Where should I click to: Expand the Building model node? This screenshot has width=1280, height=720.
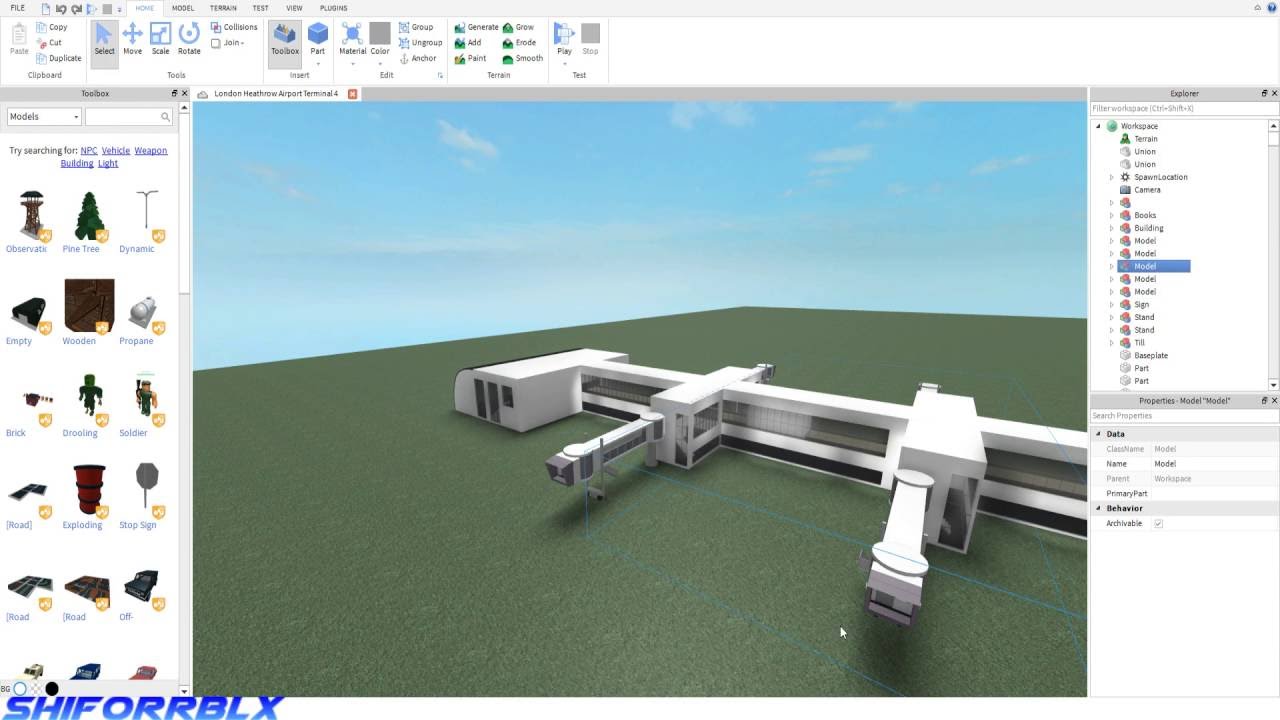pos(1111,228)
